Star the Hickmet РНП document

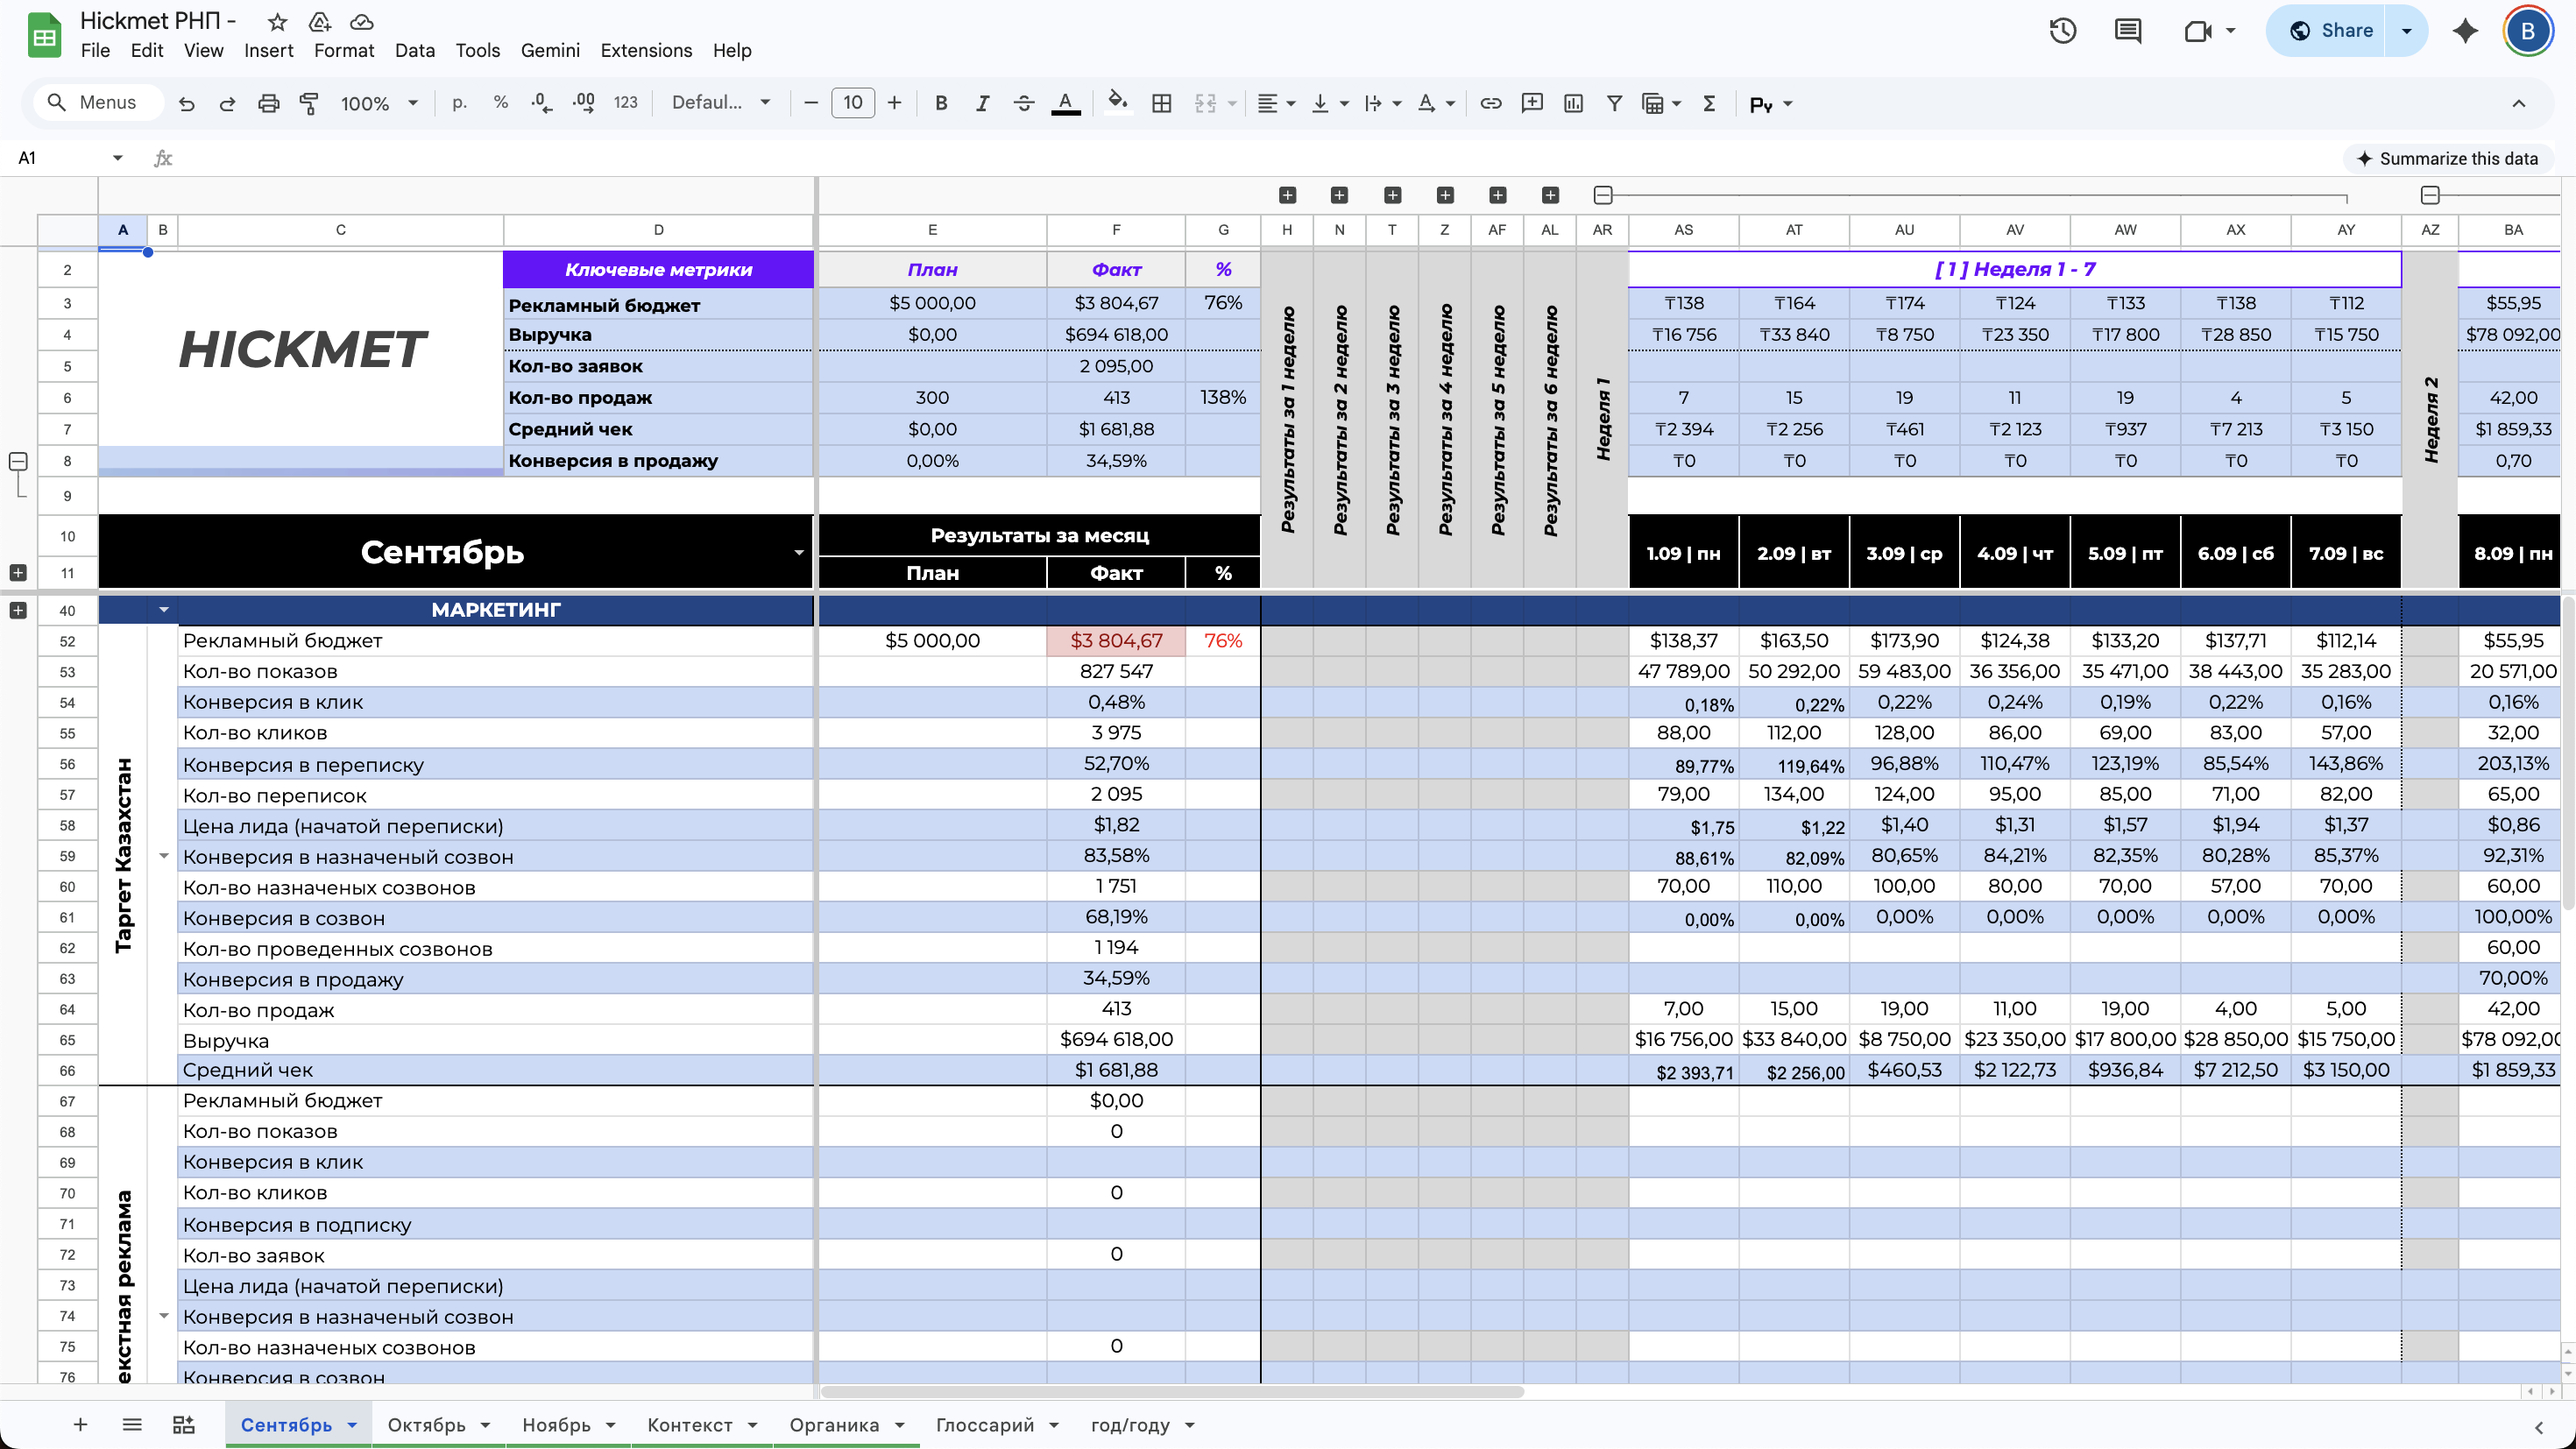(278, 21)
